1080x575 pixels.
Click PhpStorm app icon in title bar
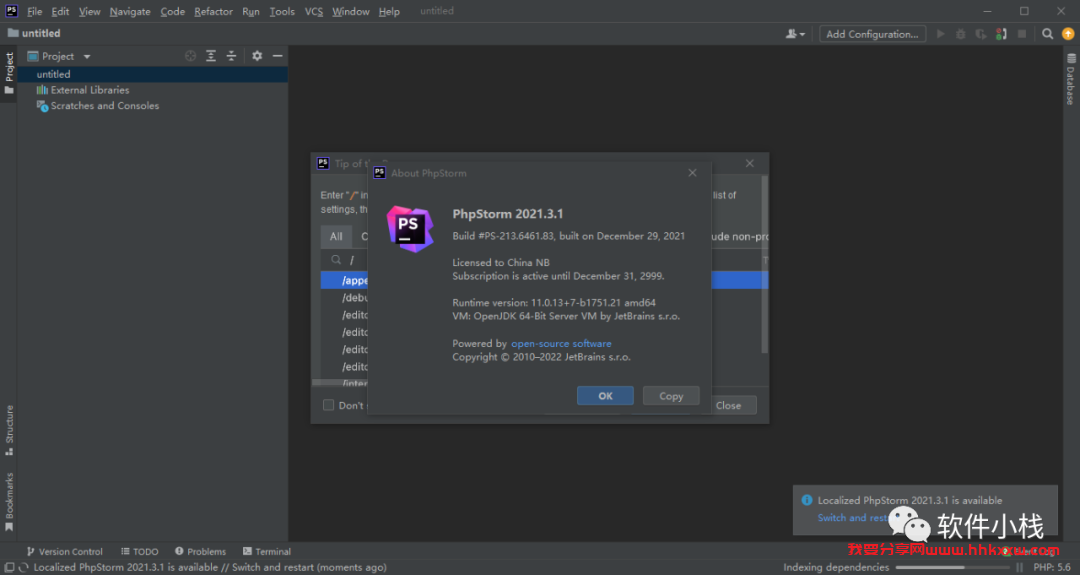coord(12,10)
